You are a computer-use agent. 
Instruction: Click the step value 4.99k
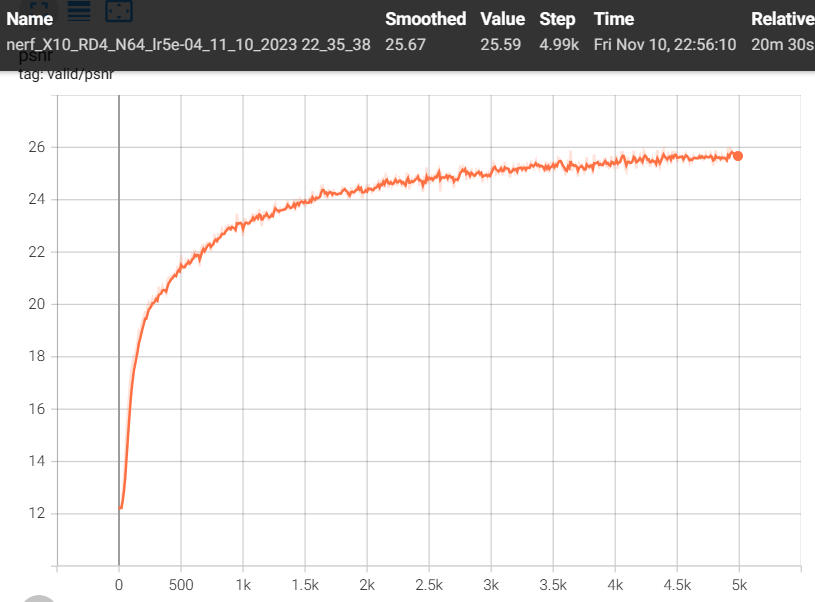(558, 45)
